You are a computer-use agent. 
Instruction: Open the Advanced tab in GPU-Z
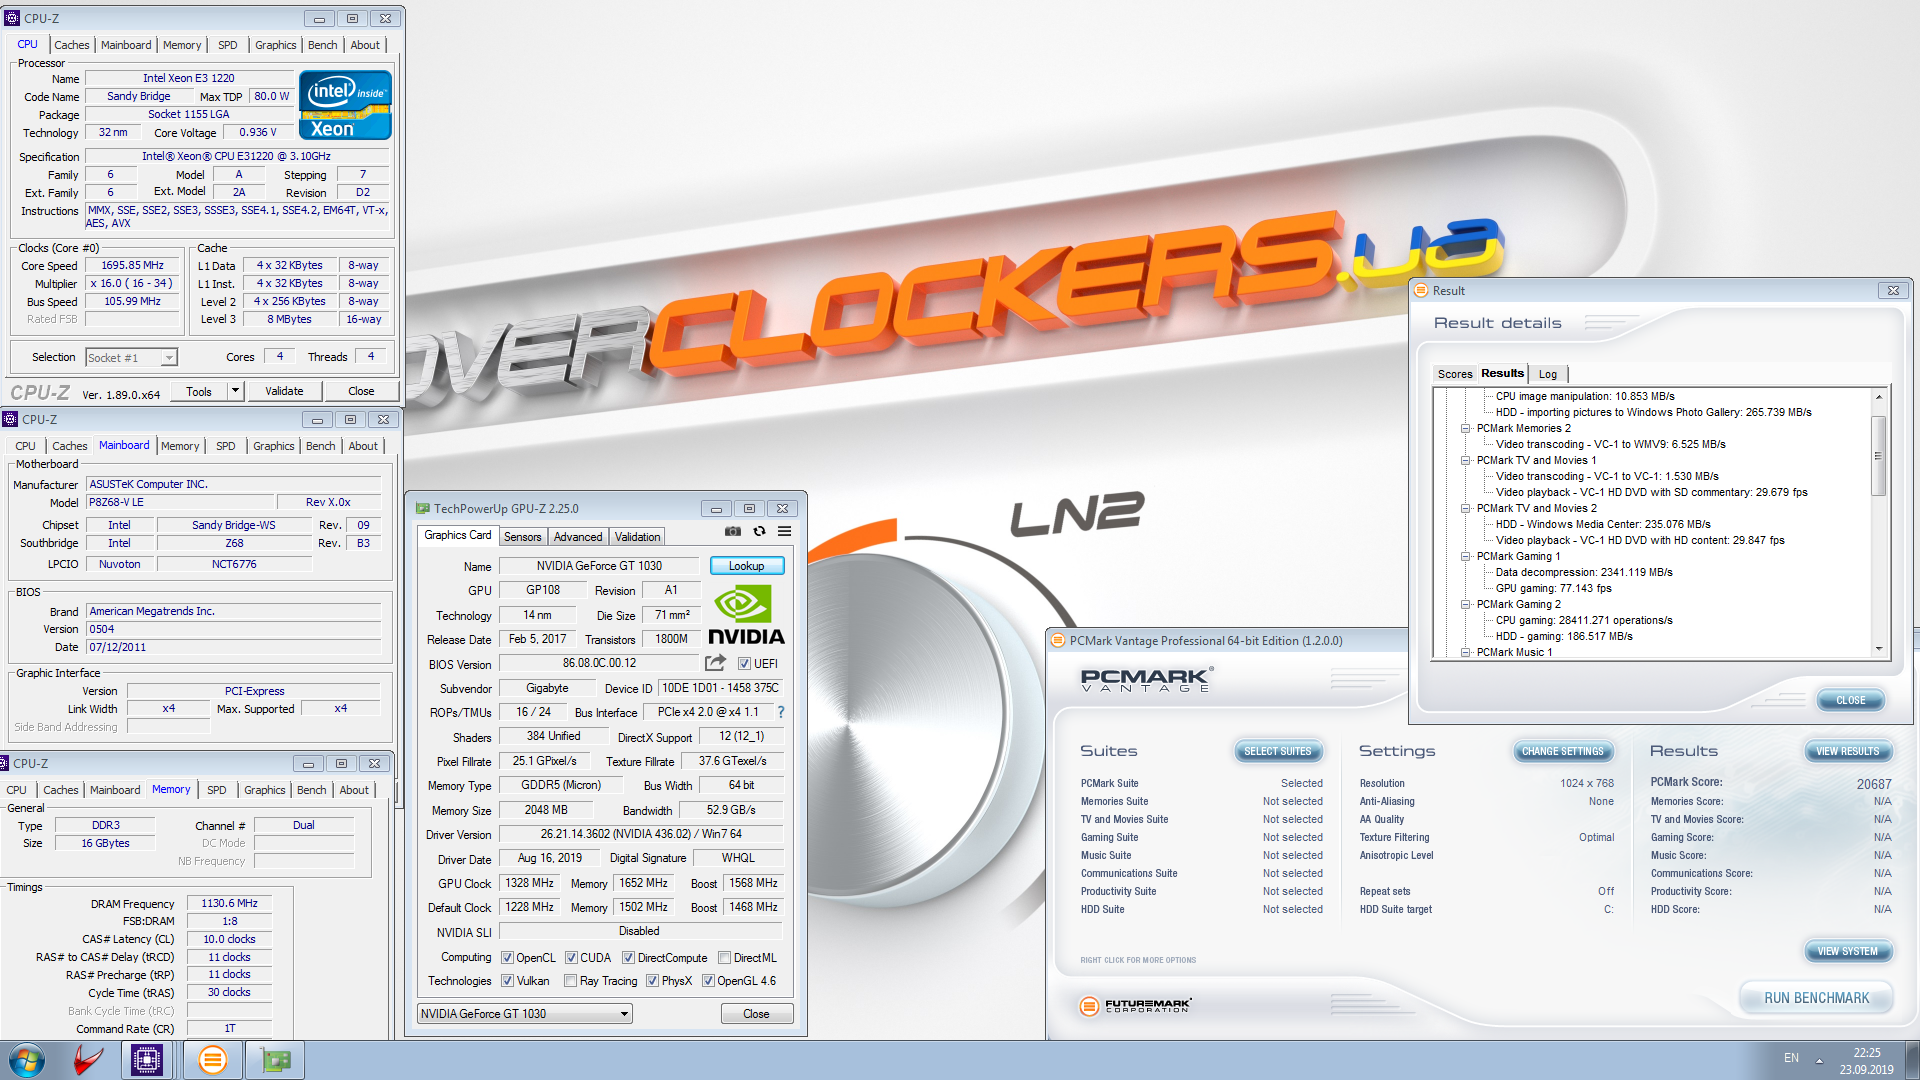tap(578, 537)
